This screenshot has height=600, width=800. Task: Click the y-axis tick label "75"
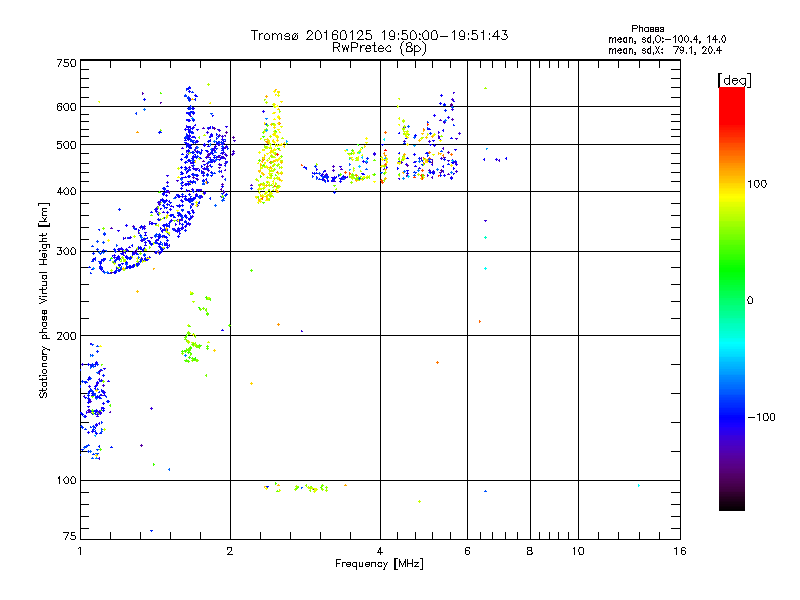coord(70,536)
